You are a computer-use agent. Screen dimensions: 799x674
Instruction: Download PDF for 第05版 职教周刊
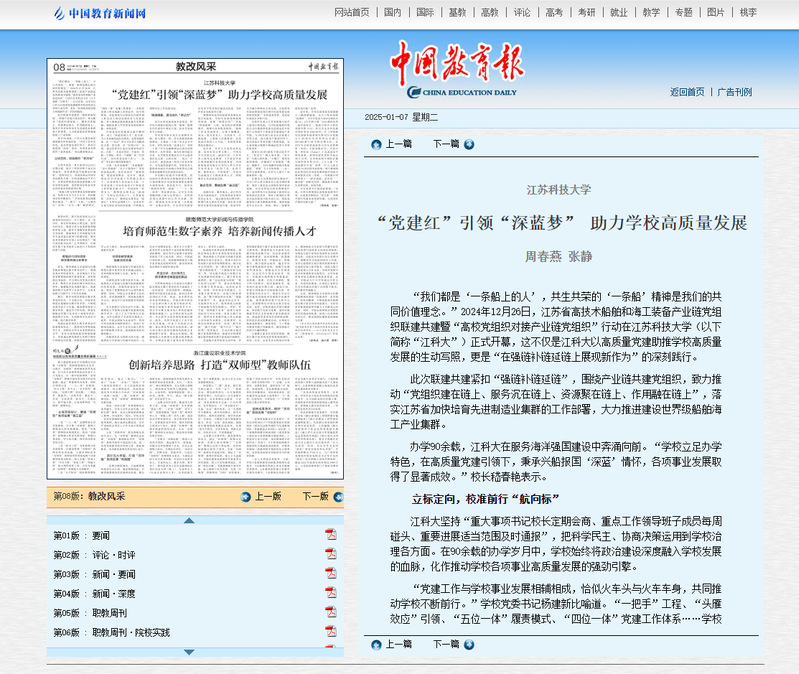(x=330, y=612)
